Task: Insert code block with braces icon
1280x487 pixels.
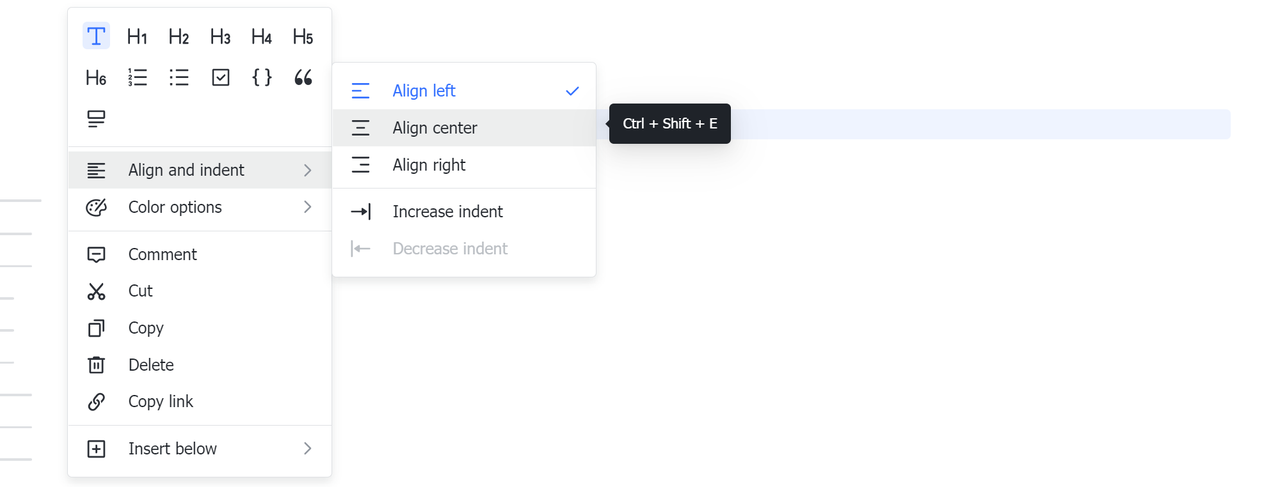Action: point(262,78)
